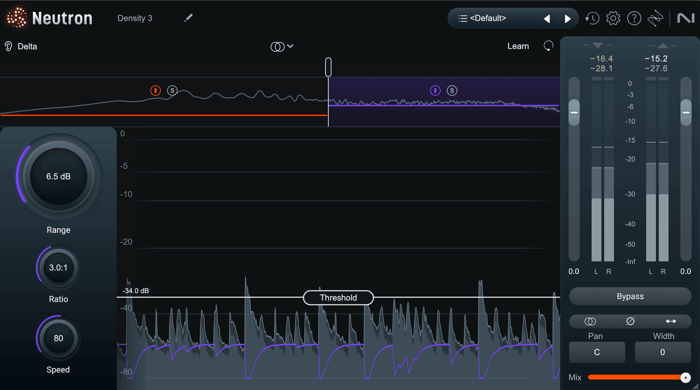Image resolution: width=700 pixels, height=390 pixels.
Task: Click the input RMS value -28.1
Action: [601, 68]
